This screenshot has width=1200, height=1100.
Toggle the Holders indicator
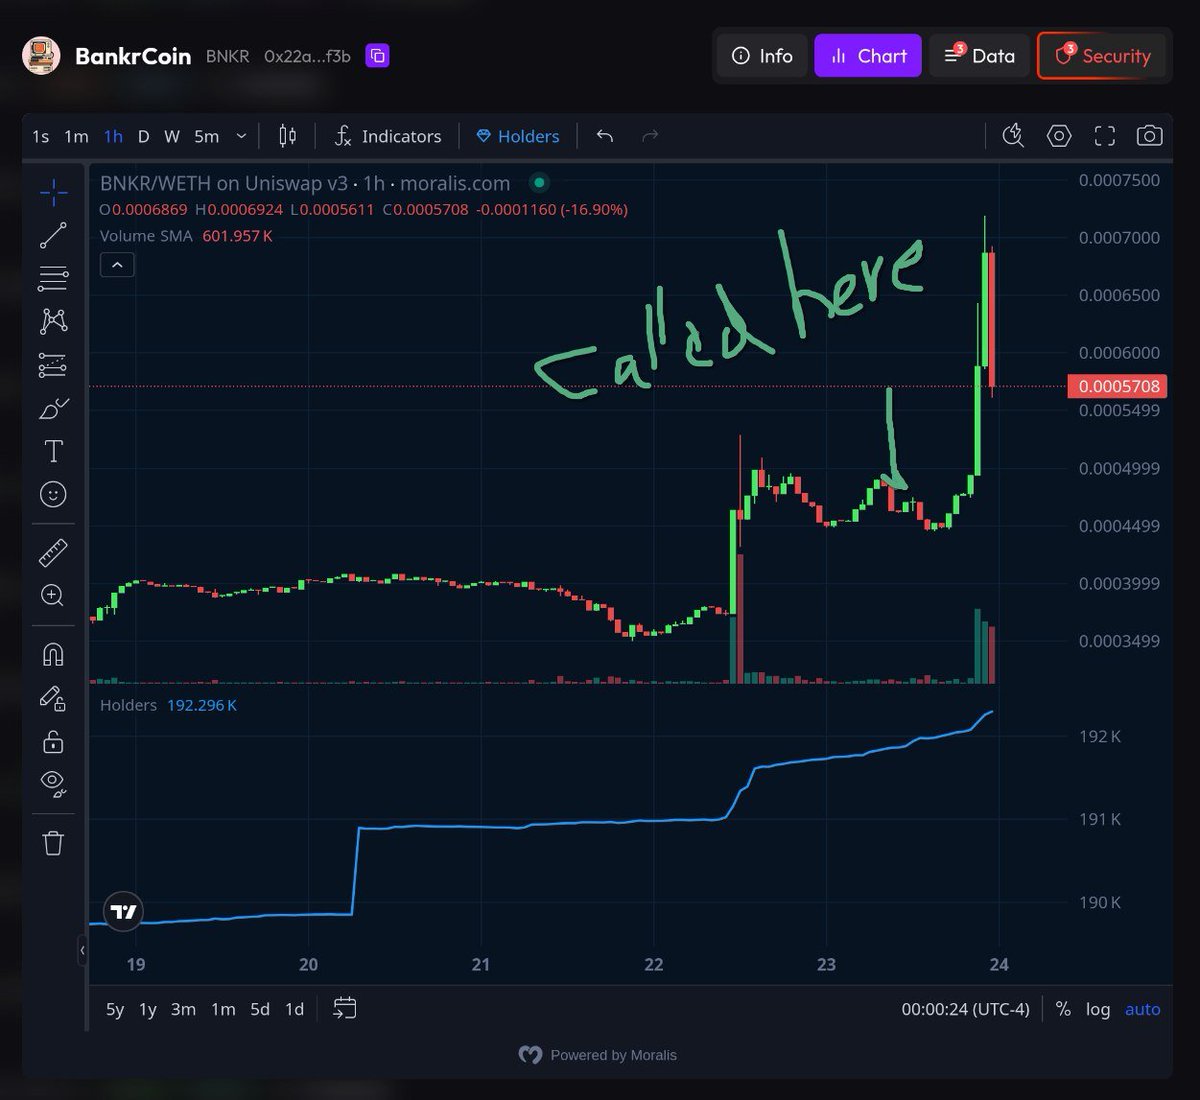518,136
